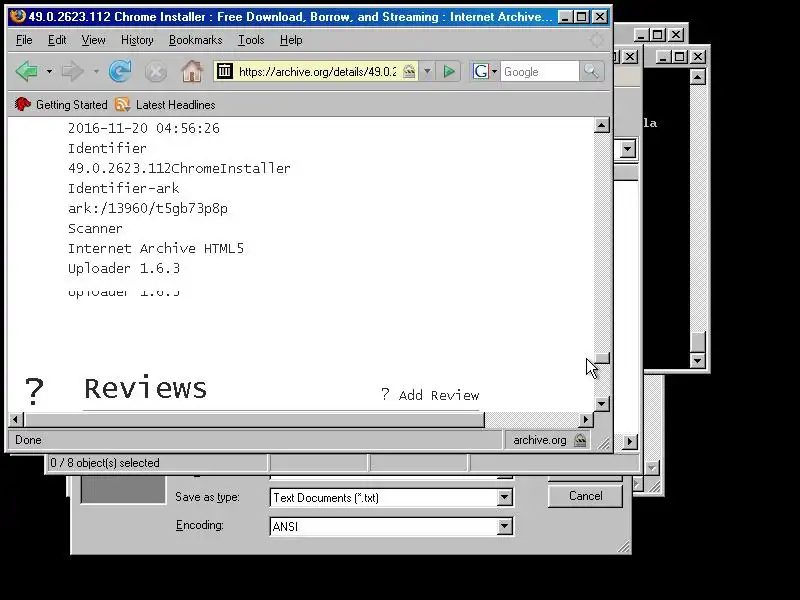The width and height of the screenshot is (800, 600).
Task: Click the Reviews heading
Action: point(145,389)
